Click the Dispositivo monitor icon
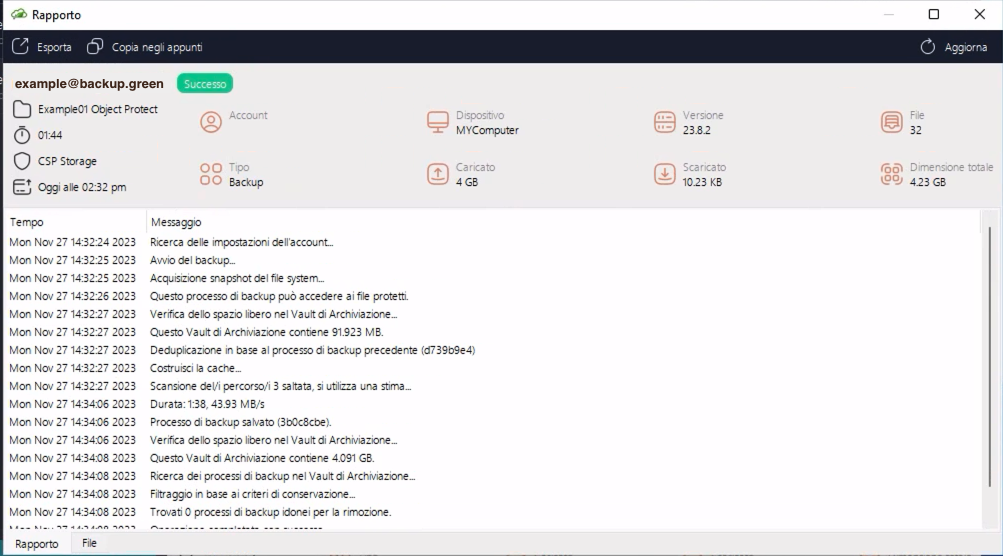Screen dimensions: 1003x556 tap(438, 122)
